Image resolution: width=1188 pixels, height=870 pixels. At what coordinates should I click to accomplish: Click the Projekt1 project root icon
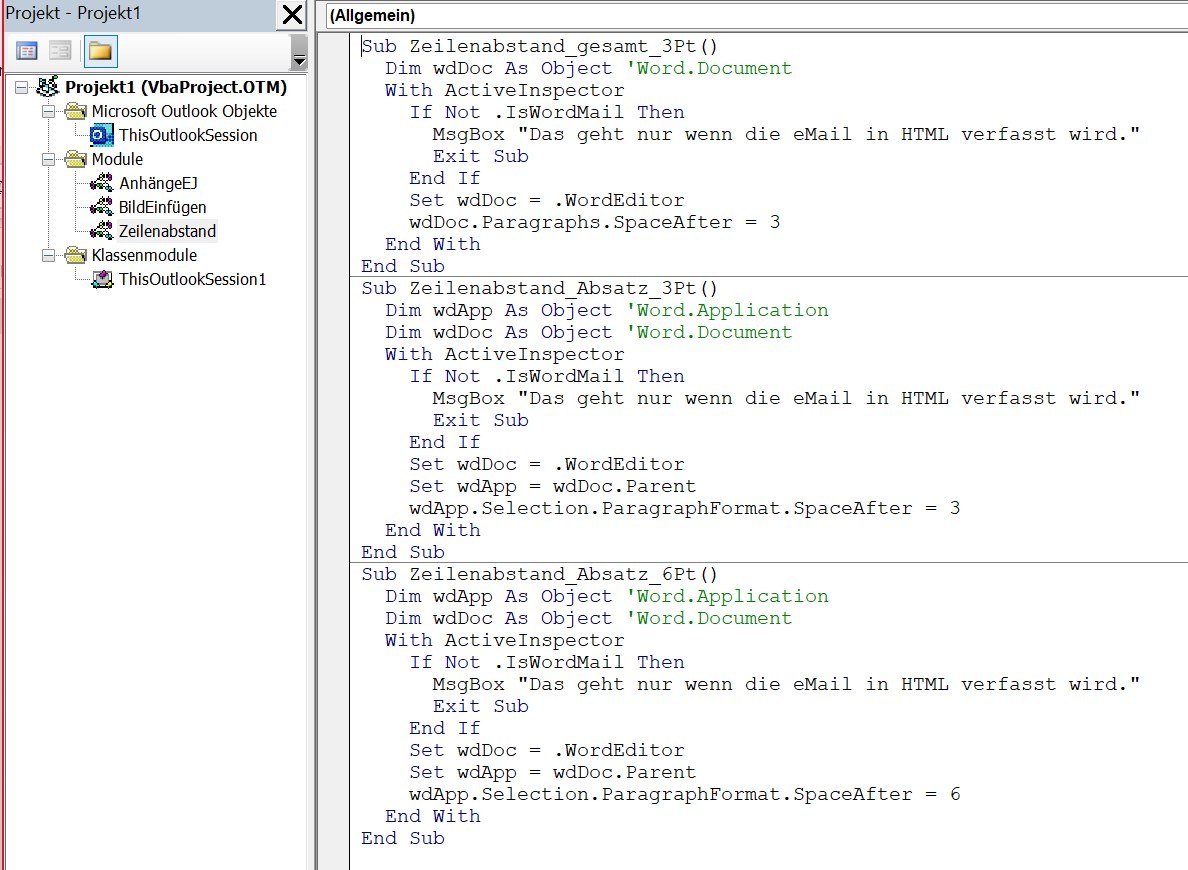(x=47, y=87)
